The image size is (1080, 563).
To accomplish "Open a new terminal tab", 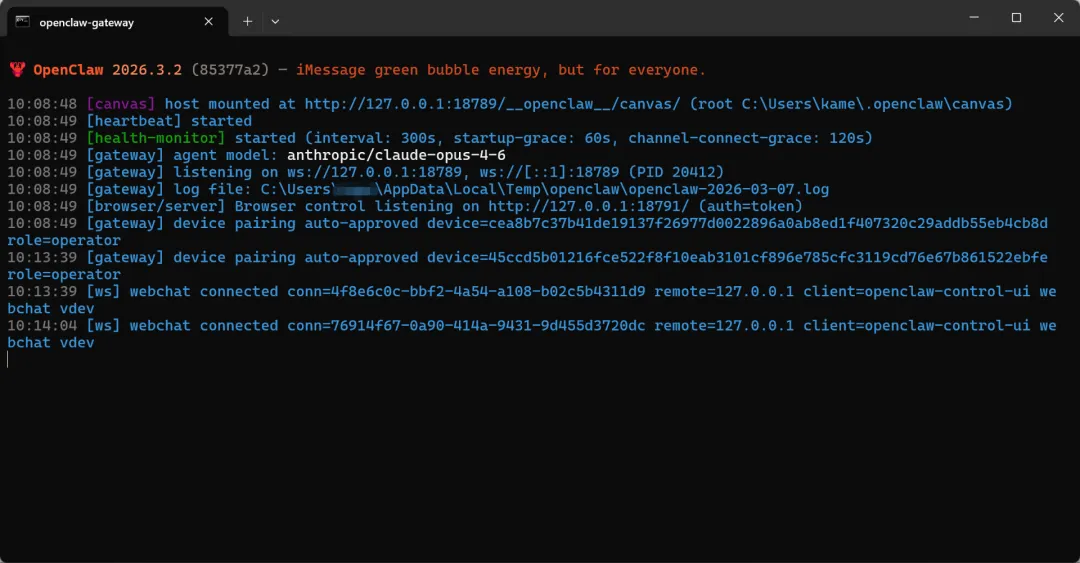I will 247,21.
